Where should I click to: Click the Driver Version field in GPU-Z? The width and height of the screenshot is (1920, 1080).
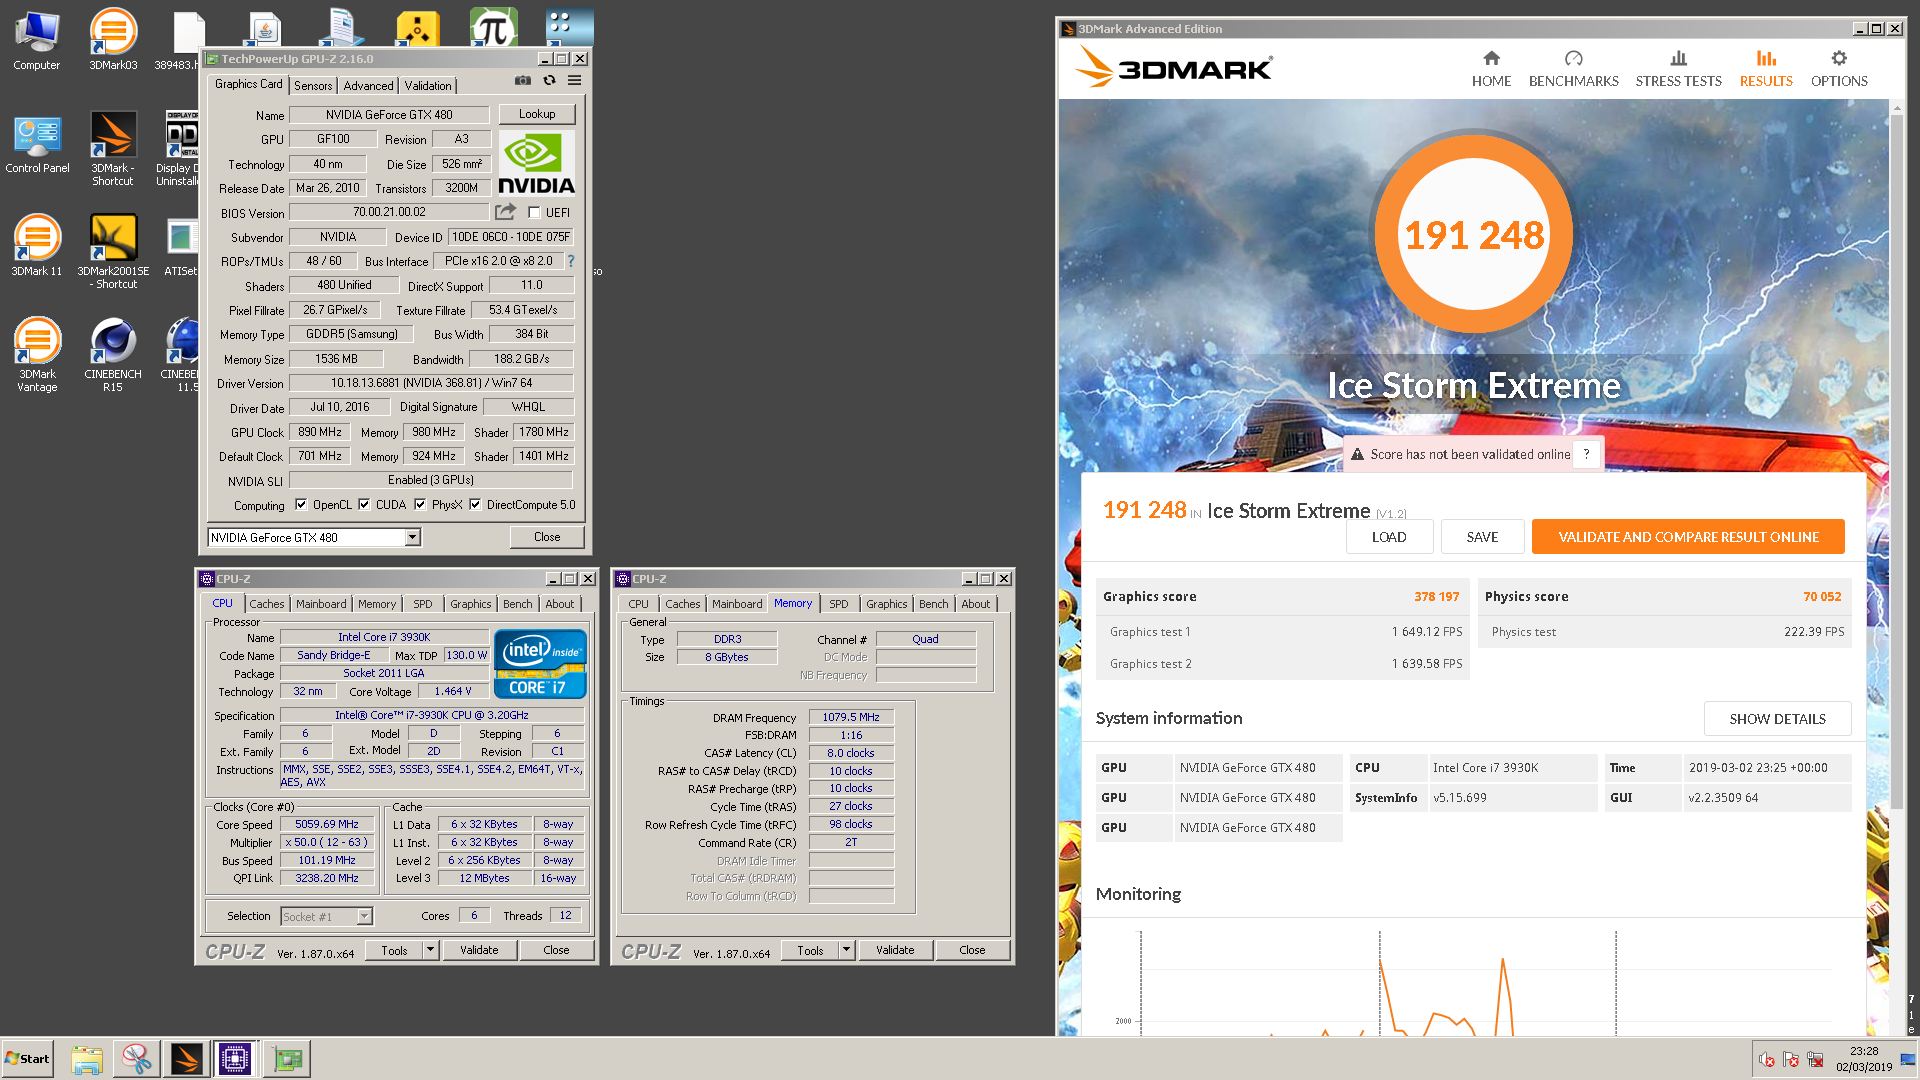pyautogui.click(x=432, y=383)
